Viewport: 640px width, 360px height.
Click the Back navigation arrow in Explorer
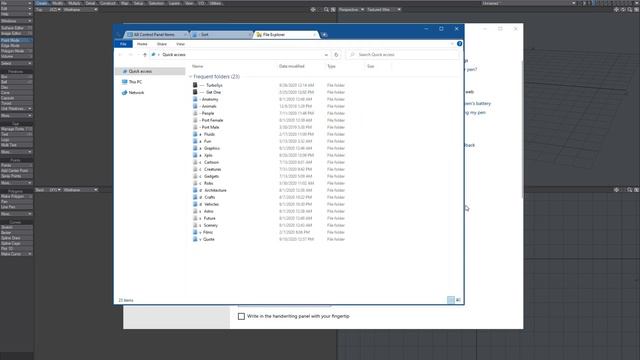coord(120,55)
